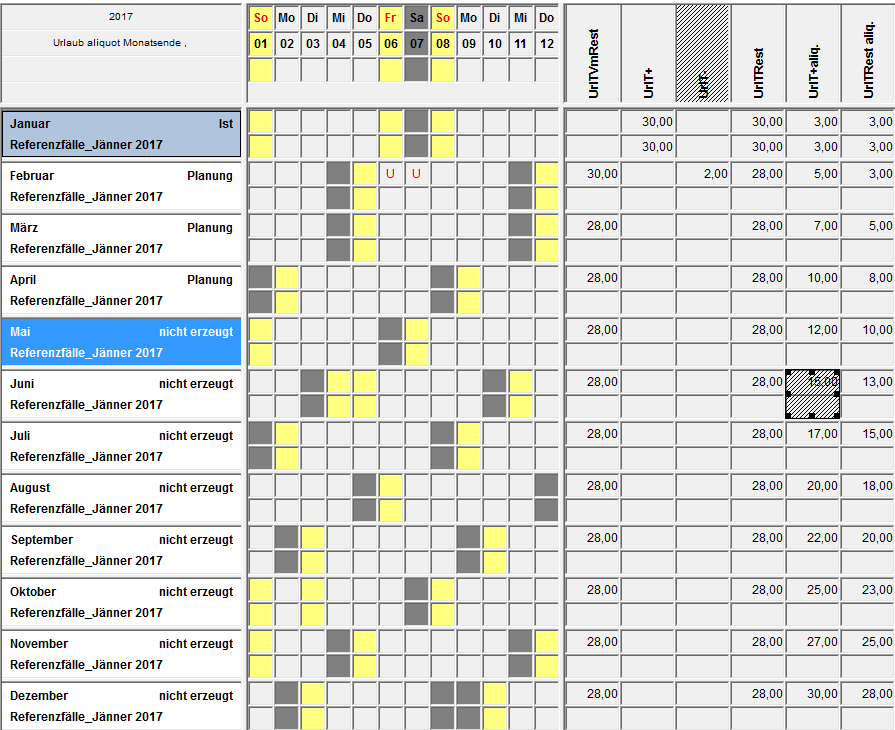Select the UrlT+aliq. column header
This screenshot has height=730, width=895.
(813, 53)
